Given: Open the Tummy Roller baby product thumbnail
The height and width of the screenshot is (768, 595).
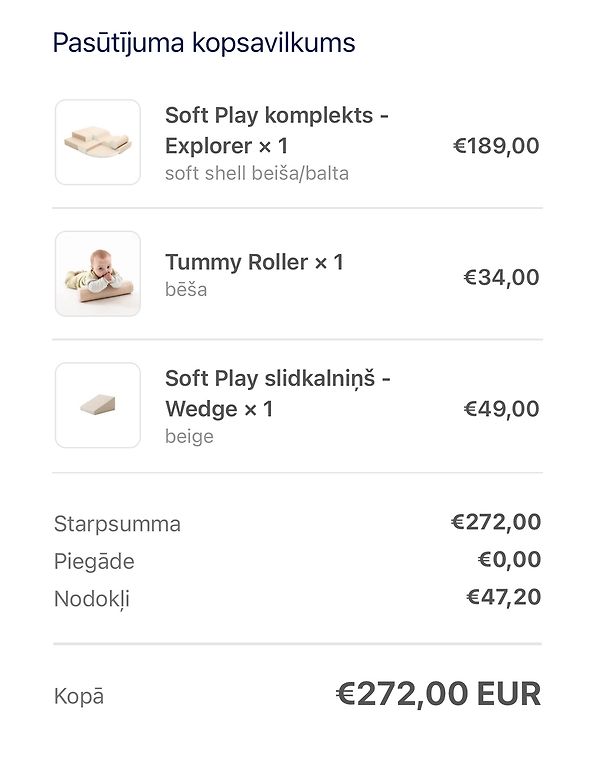Looking at the screenshot, I should [x=98, y=274].
